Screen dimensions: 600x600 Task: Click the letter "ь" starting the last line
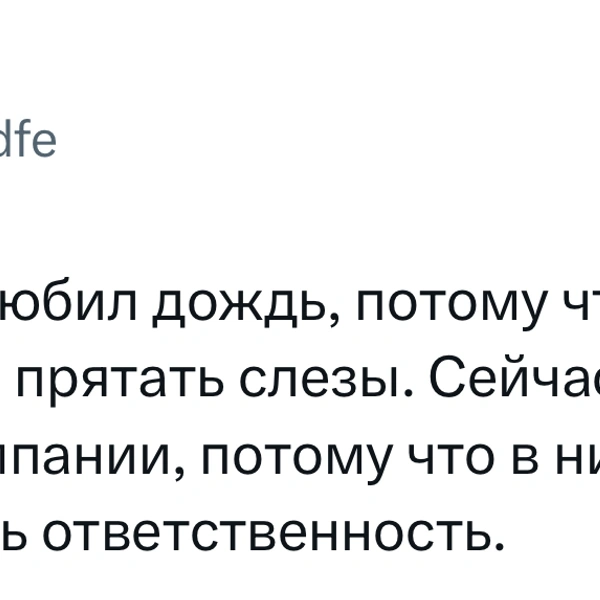pos(13,531)
